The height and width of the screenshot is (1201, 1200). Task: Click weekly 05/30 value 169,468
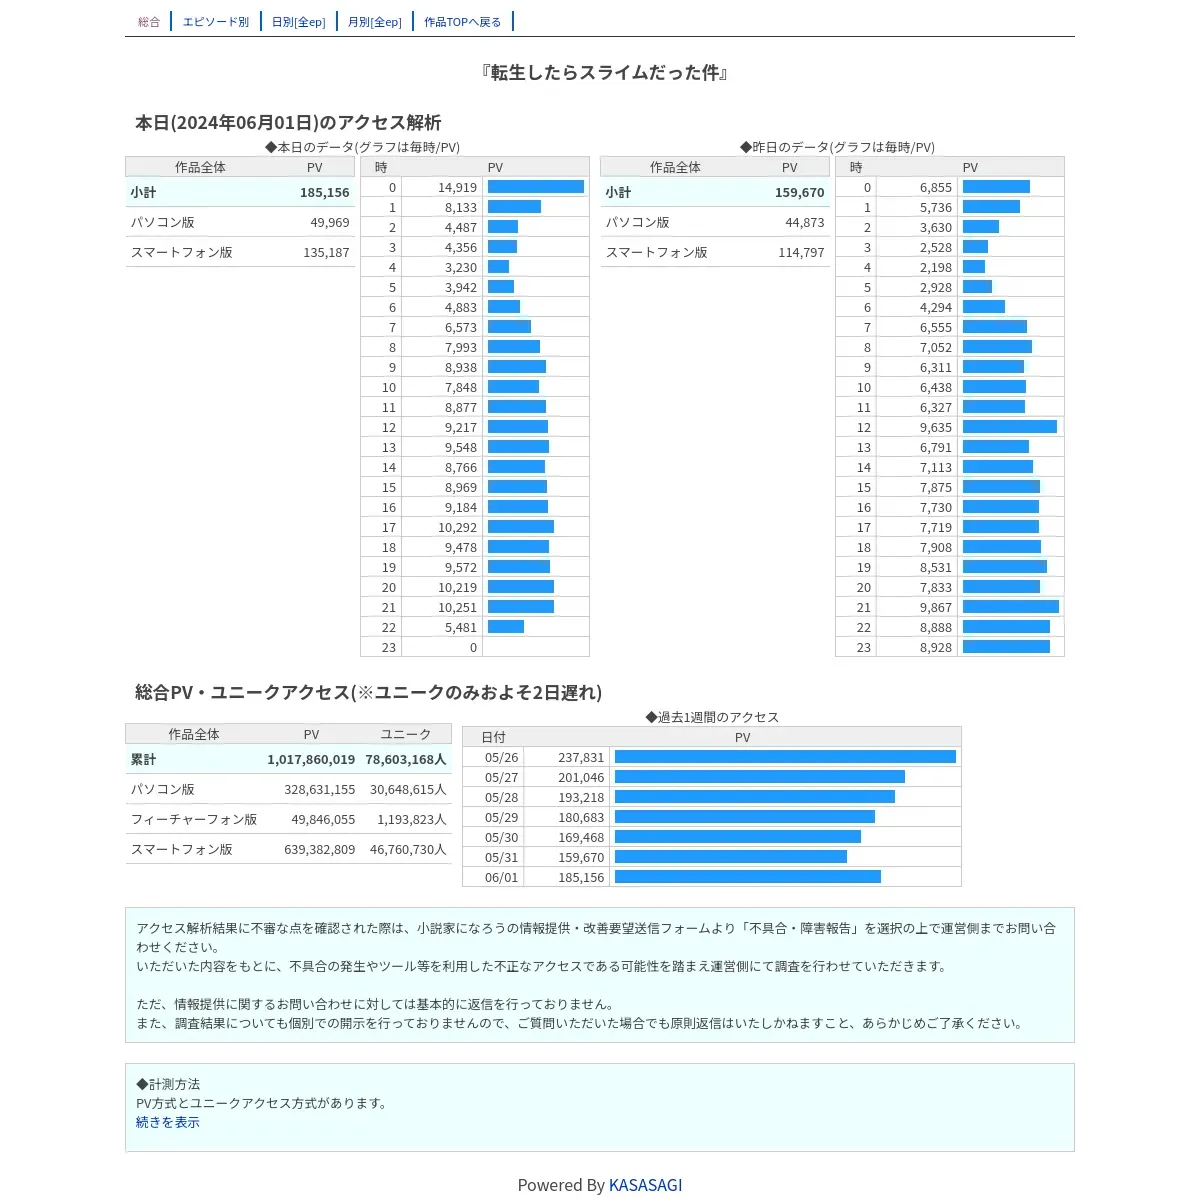(581, 837)
